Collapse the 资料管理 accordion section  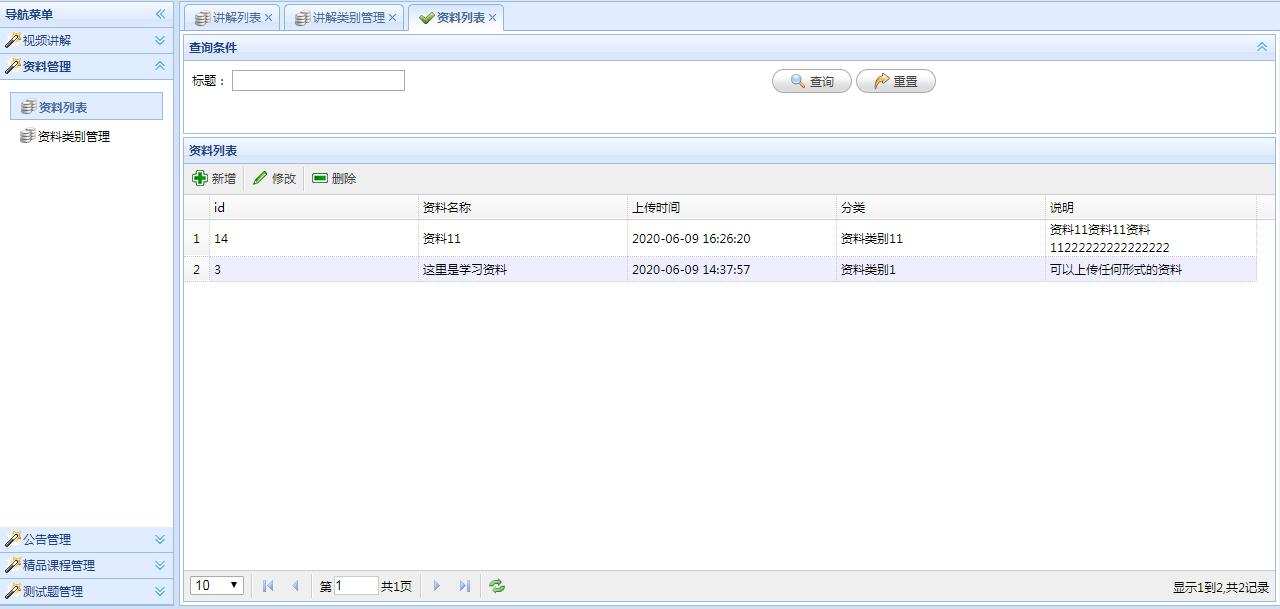pyautogui.click(x=160, y=66)
